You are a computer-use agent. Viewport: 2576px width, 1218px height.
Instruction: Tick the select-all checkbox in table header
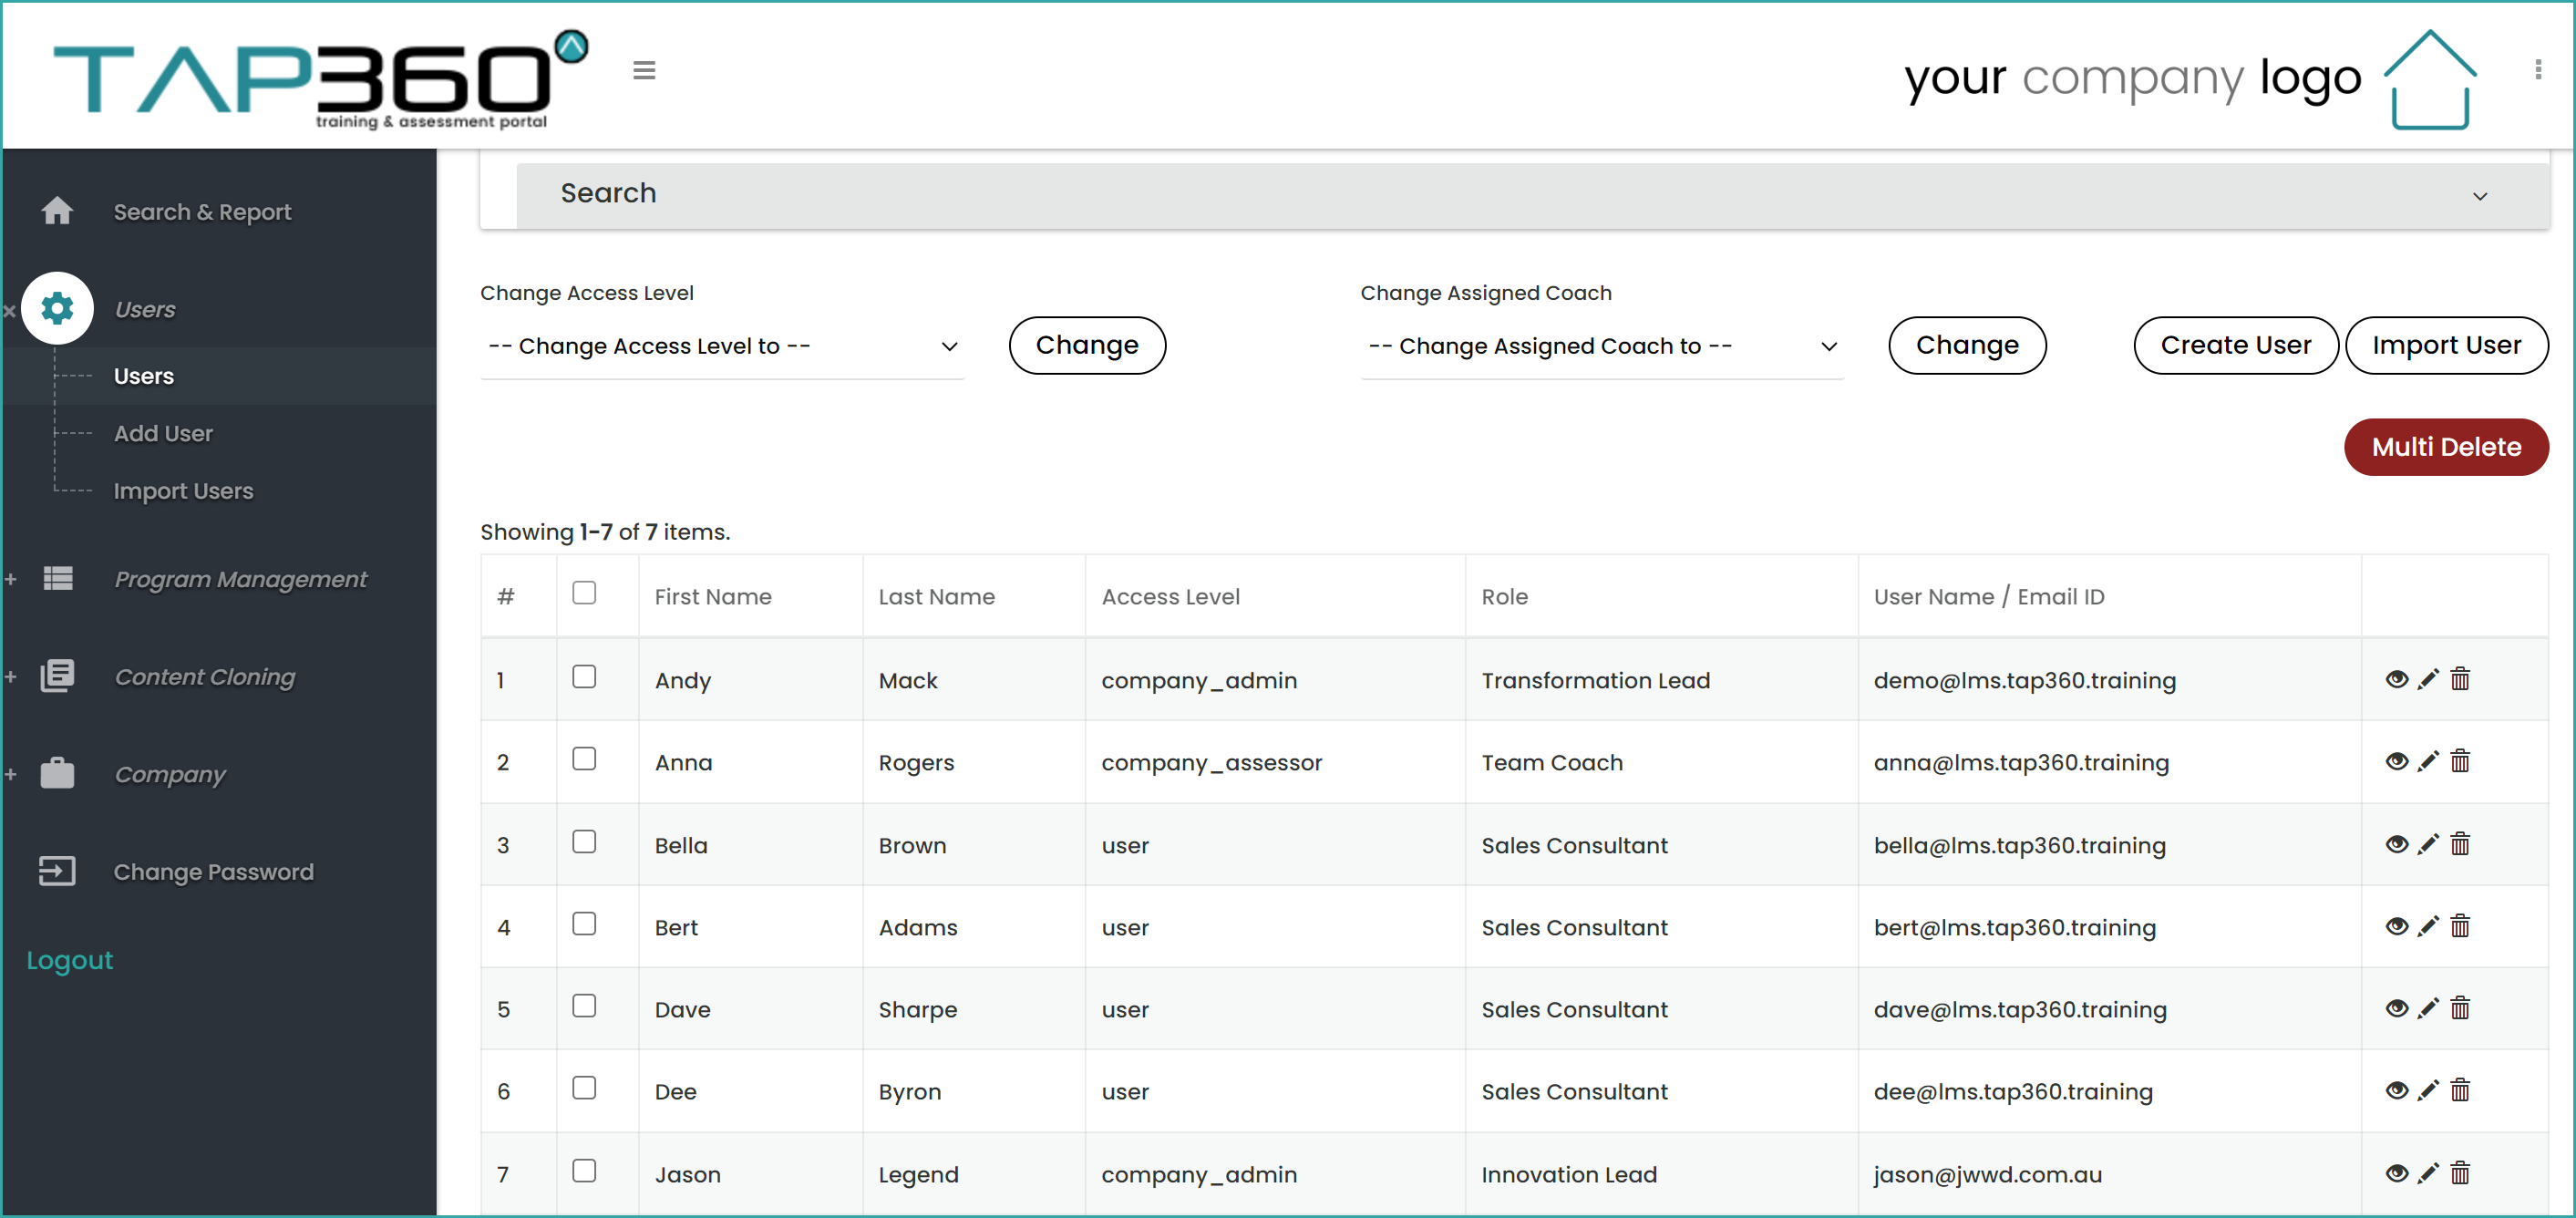tap(584, 593)
